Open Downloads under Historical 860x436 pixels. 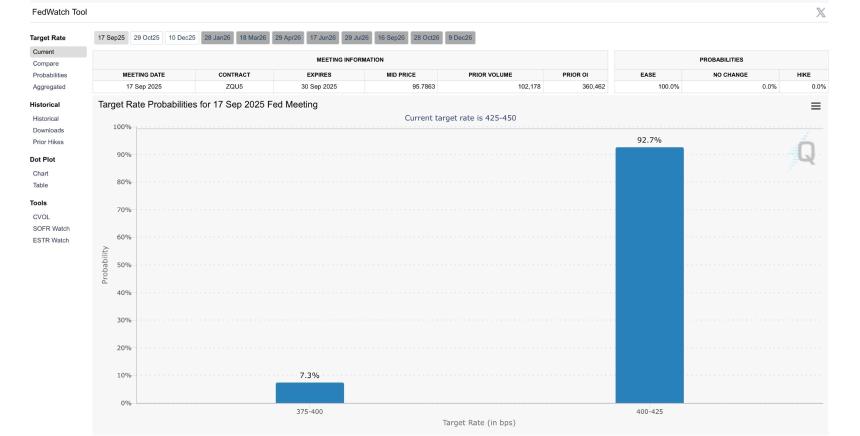click(x=48, y=130)
